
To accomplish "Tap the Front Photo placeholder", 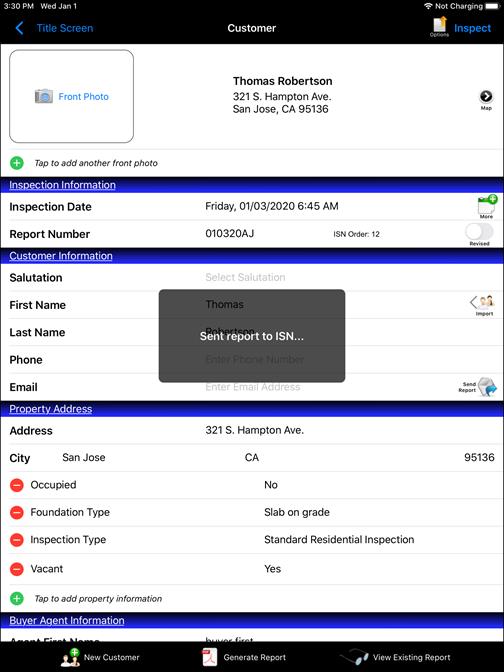I will pyautogui.click(x=72, y=96).
